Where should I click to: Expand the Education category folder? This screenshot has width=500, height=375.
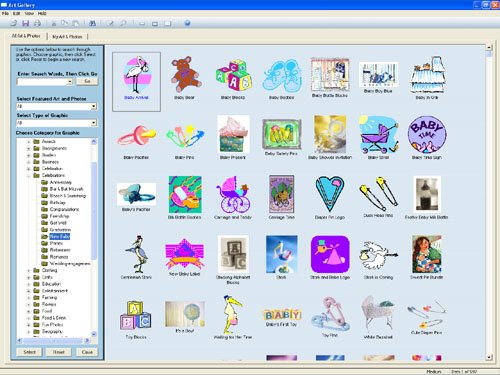tap(29, 284)
